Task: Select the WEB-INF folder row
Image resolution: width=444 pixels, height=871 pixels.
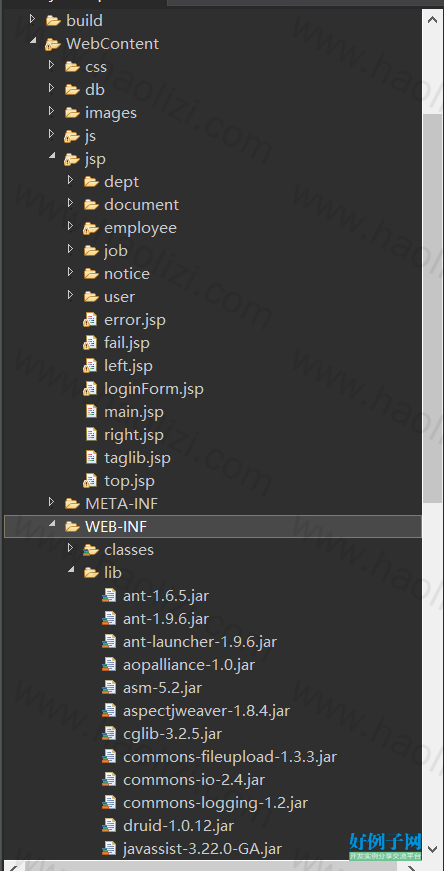Action: click(213, 527)
